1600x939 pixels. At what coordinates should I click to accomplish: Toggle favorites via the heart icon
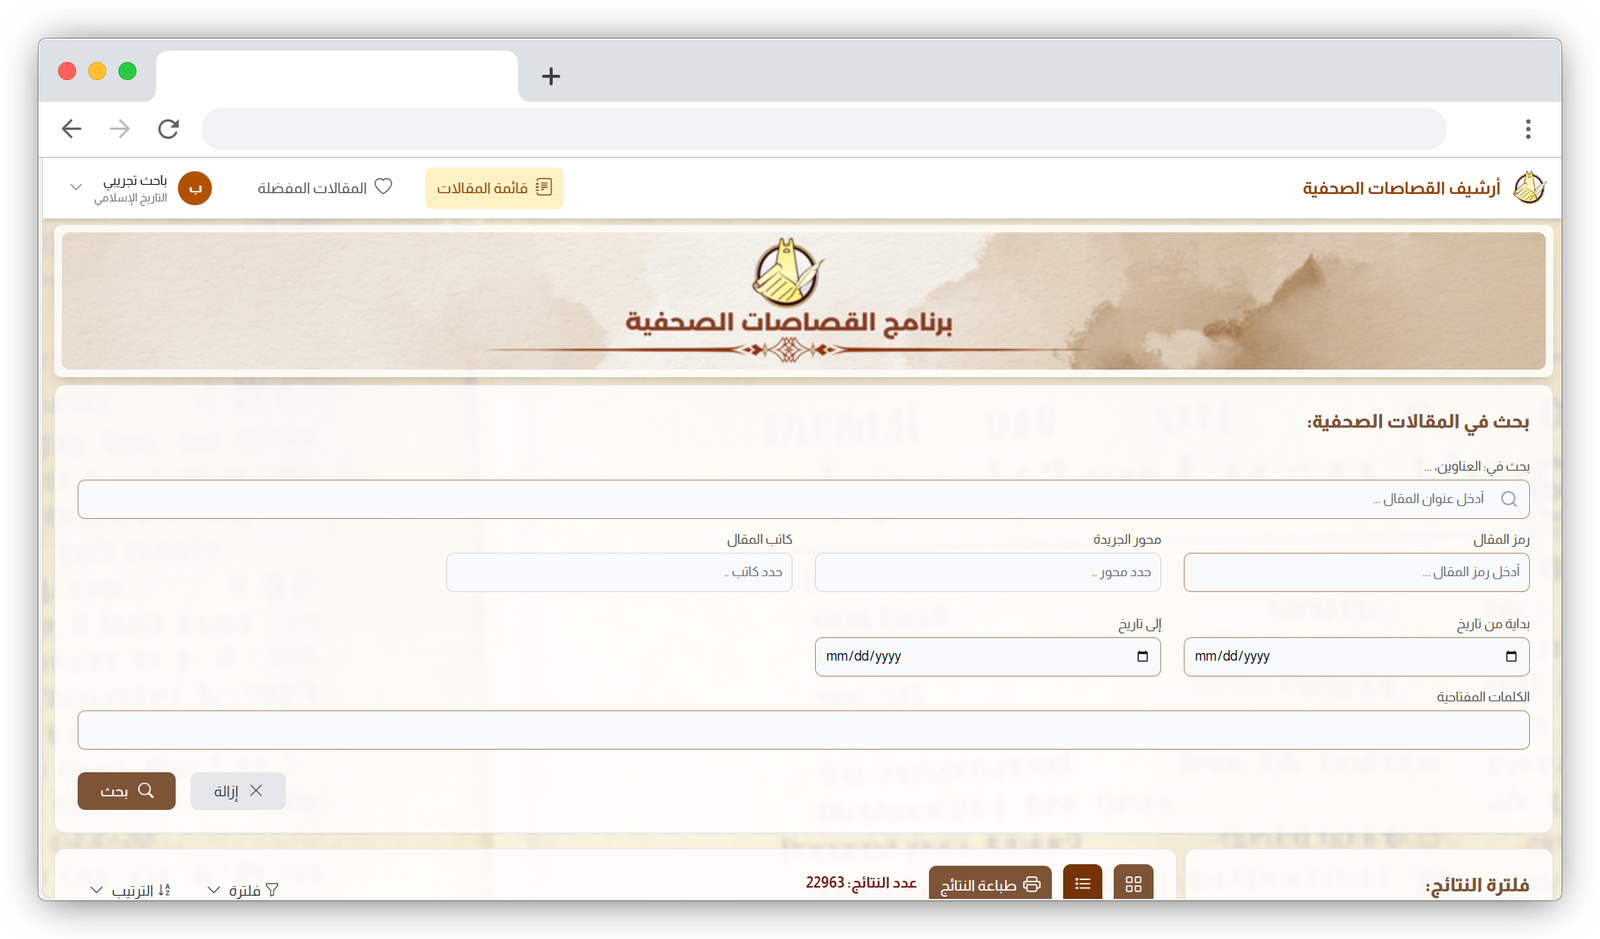tap(384, 186)
